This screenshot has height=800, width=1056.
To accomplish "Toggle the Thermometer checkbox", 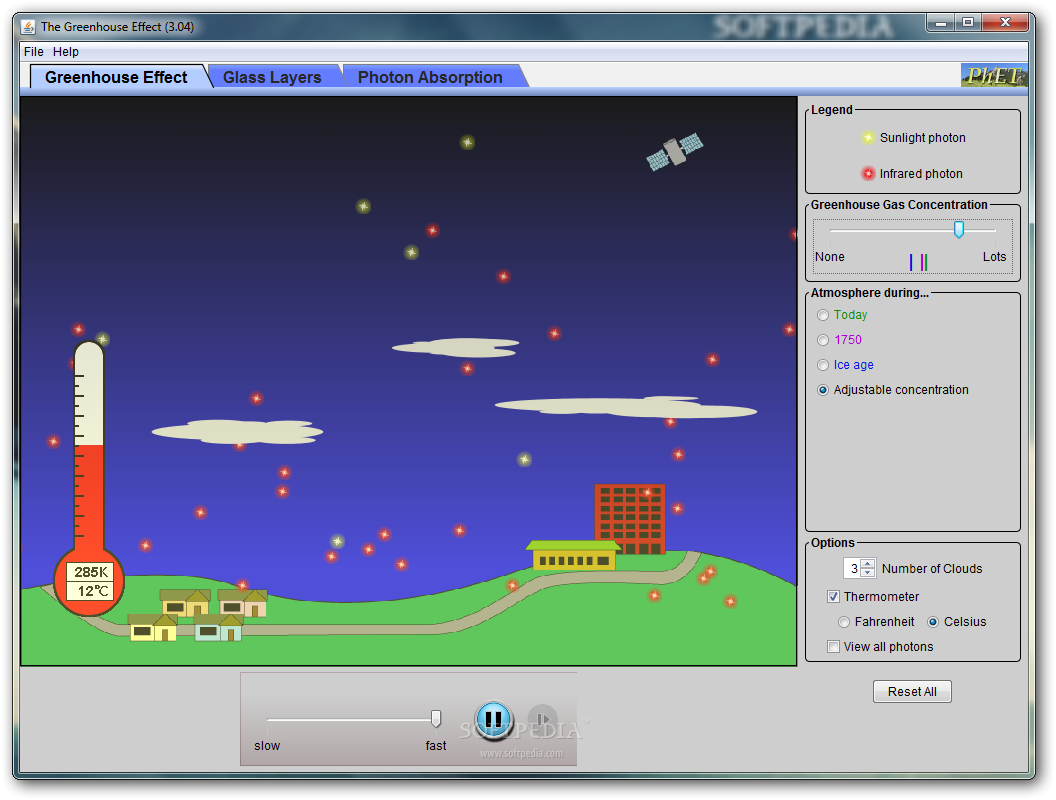I will click(833, 597).
